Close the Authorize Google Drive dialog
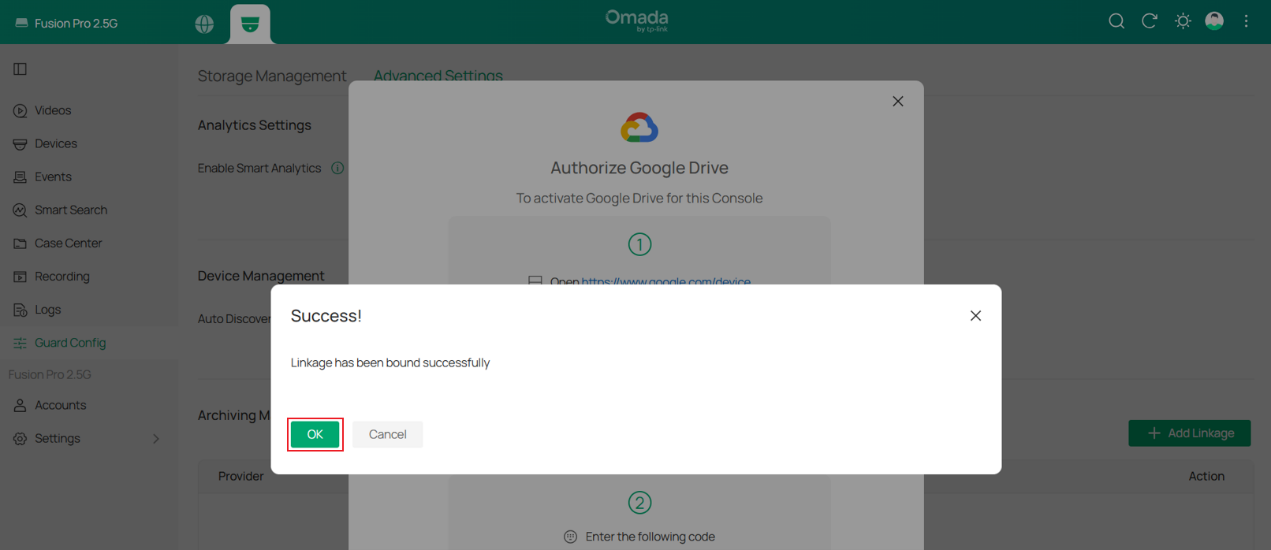1271x550 pixels. [898, 101]
